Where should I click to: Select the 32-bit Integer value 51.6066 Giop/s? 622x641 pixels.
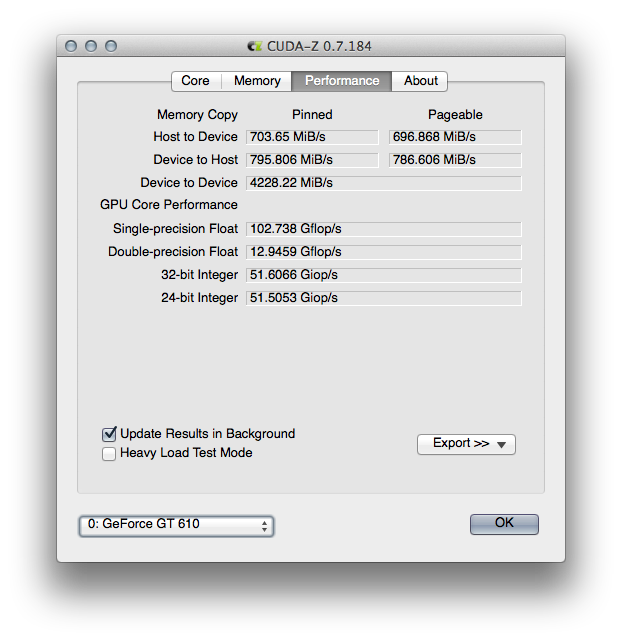[x=384, y=275]
